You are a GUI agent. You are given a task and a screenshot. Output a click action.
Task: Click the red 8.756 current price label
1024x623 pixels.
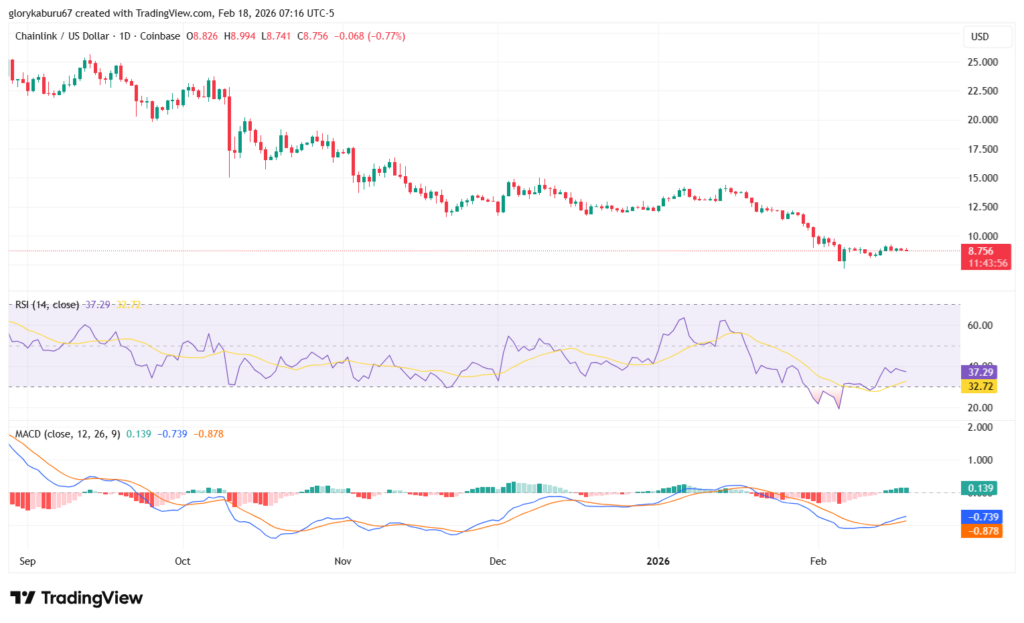click(986, 251)
